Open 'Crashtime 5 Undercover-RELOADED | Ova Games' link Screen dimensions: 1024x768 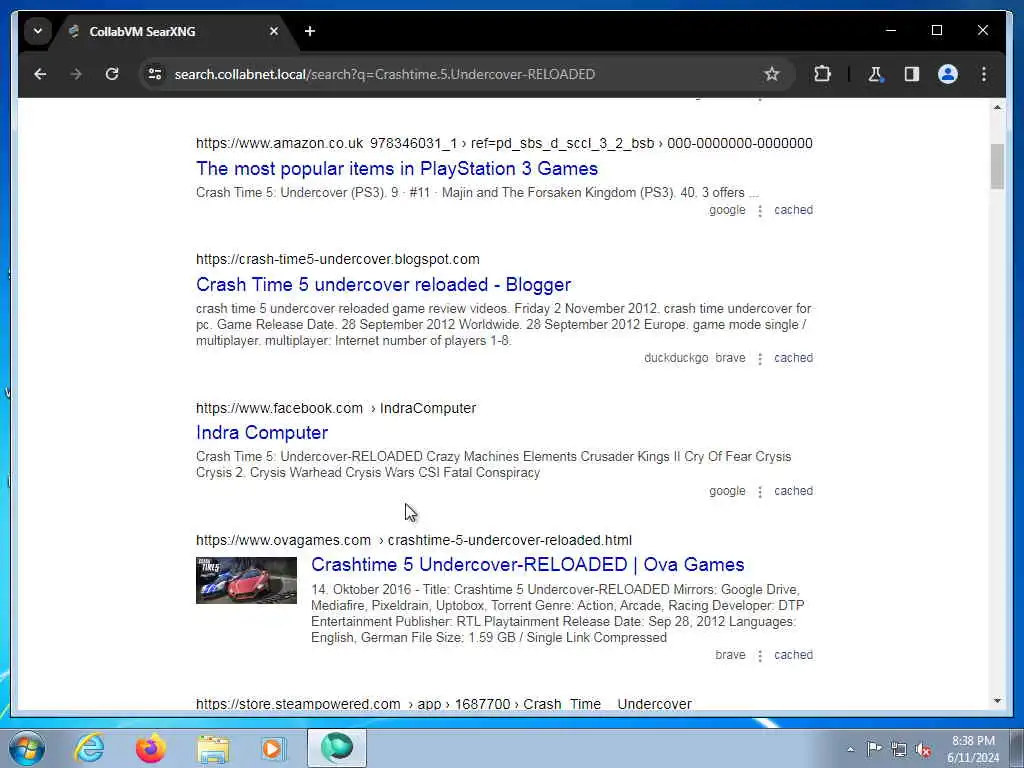point(528,564)
